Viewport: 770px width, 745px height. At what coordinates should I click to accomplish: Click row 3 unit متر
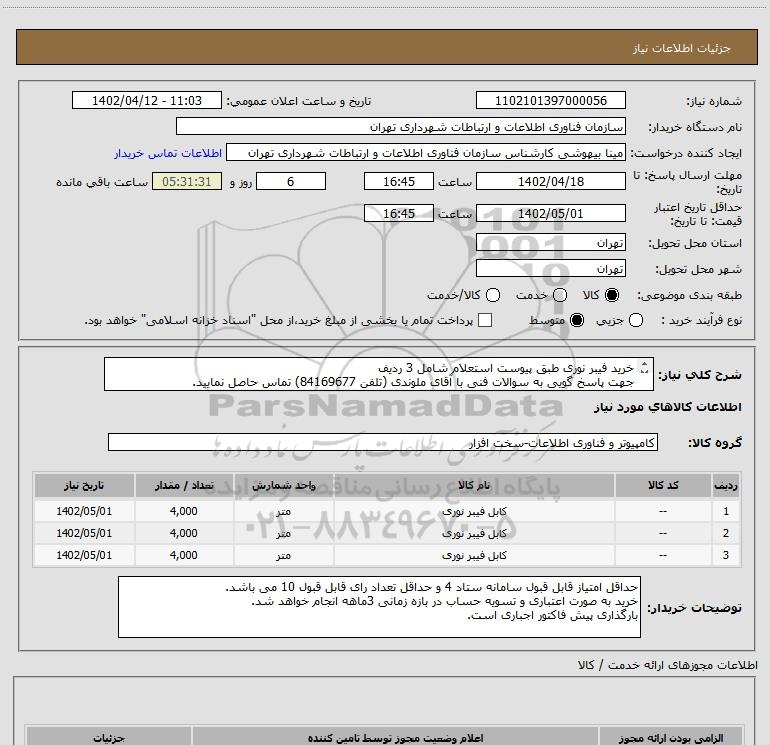283,556
